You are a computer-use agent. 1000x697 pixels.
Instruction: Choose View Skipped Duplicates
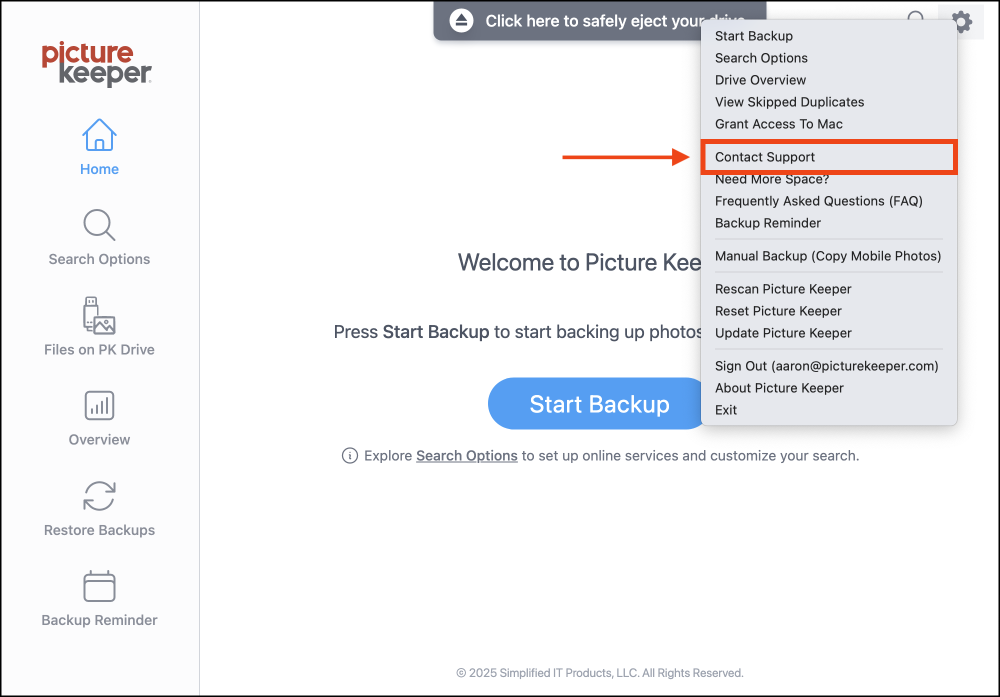789,102
